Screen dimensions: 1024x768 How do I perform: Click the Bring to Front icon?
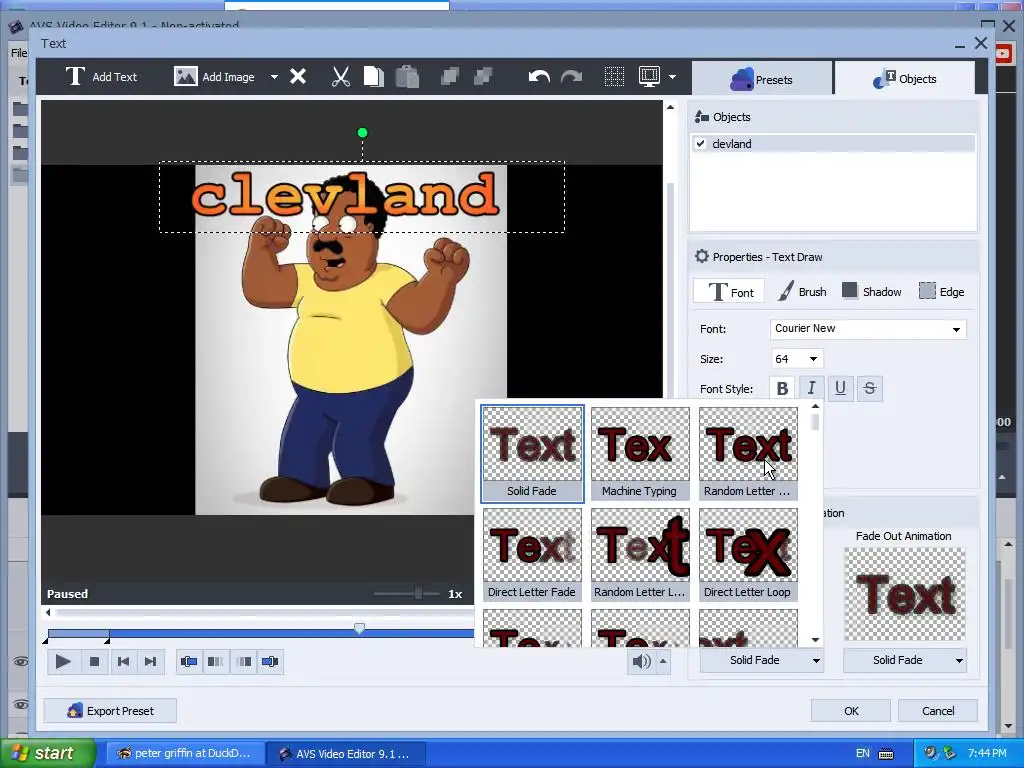click(449, 77)
